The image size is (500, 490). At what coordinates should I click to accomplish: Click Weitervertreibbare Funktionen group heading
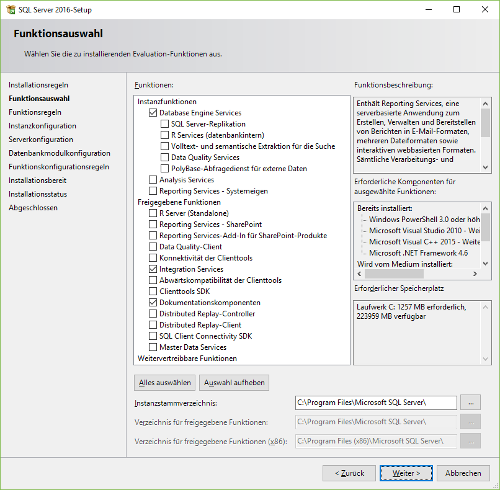(187, 358)
